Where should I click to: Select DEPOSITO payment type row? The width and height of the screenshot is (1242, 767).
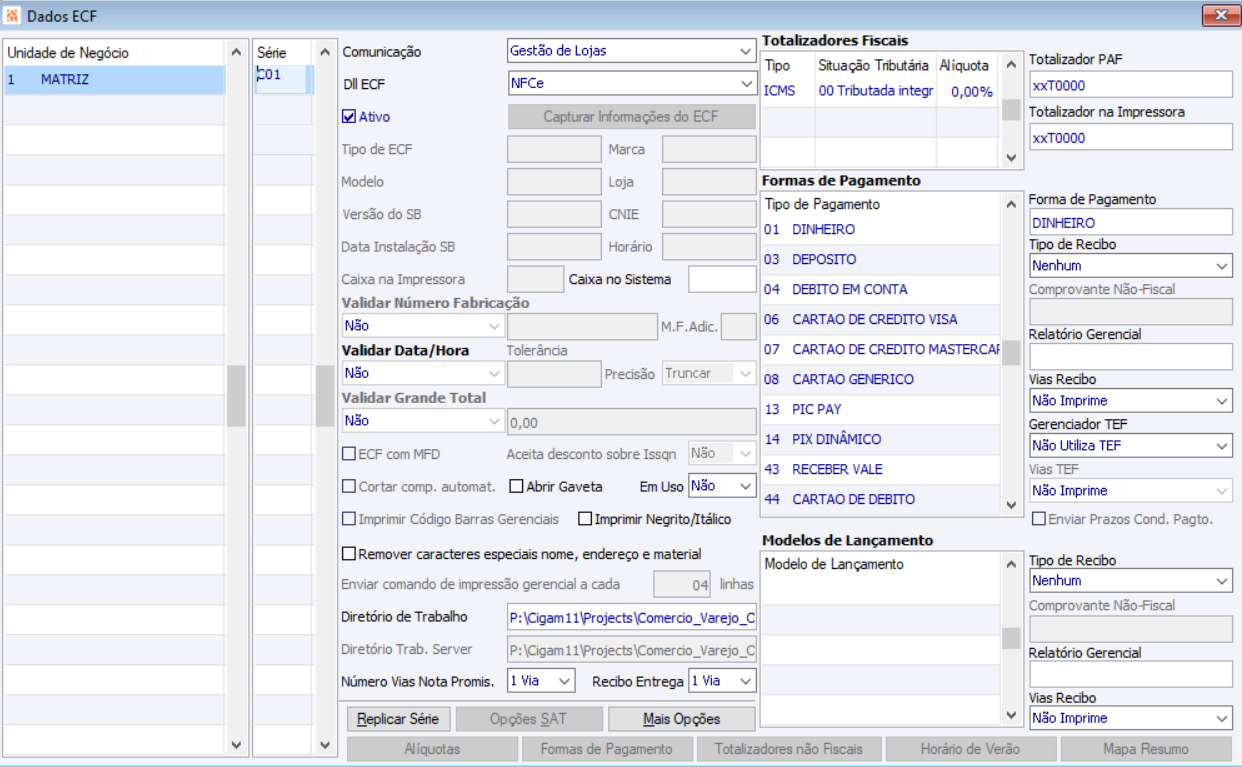point(881,259)
